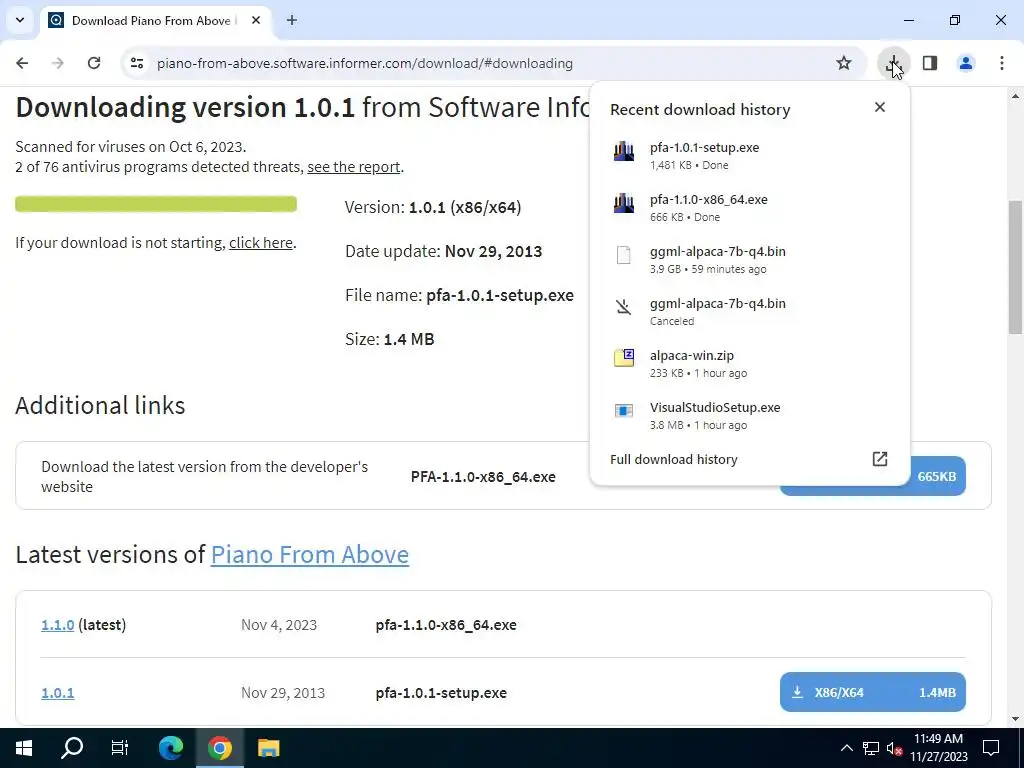Screen dimensions: 1024x768
Task: Open Task View on the taskbar
Action: 120,748
